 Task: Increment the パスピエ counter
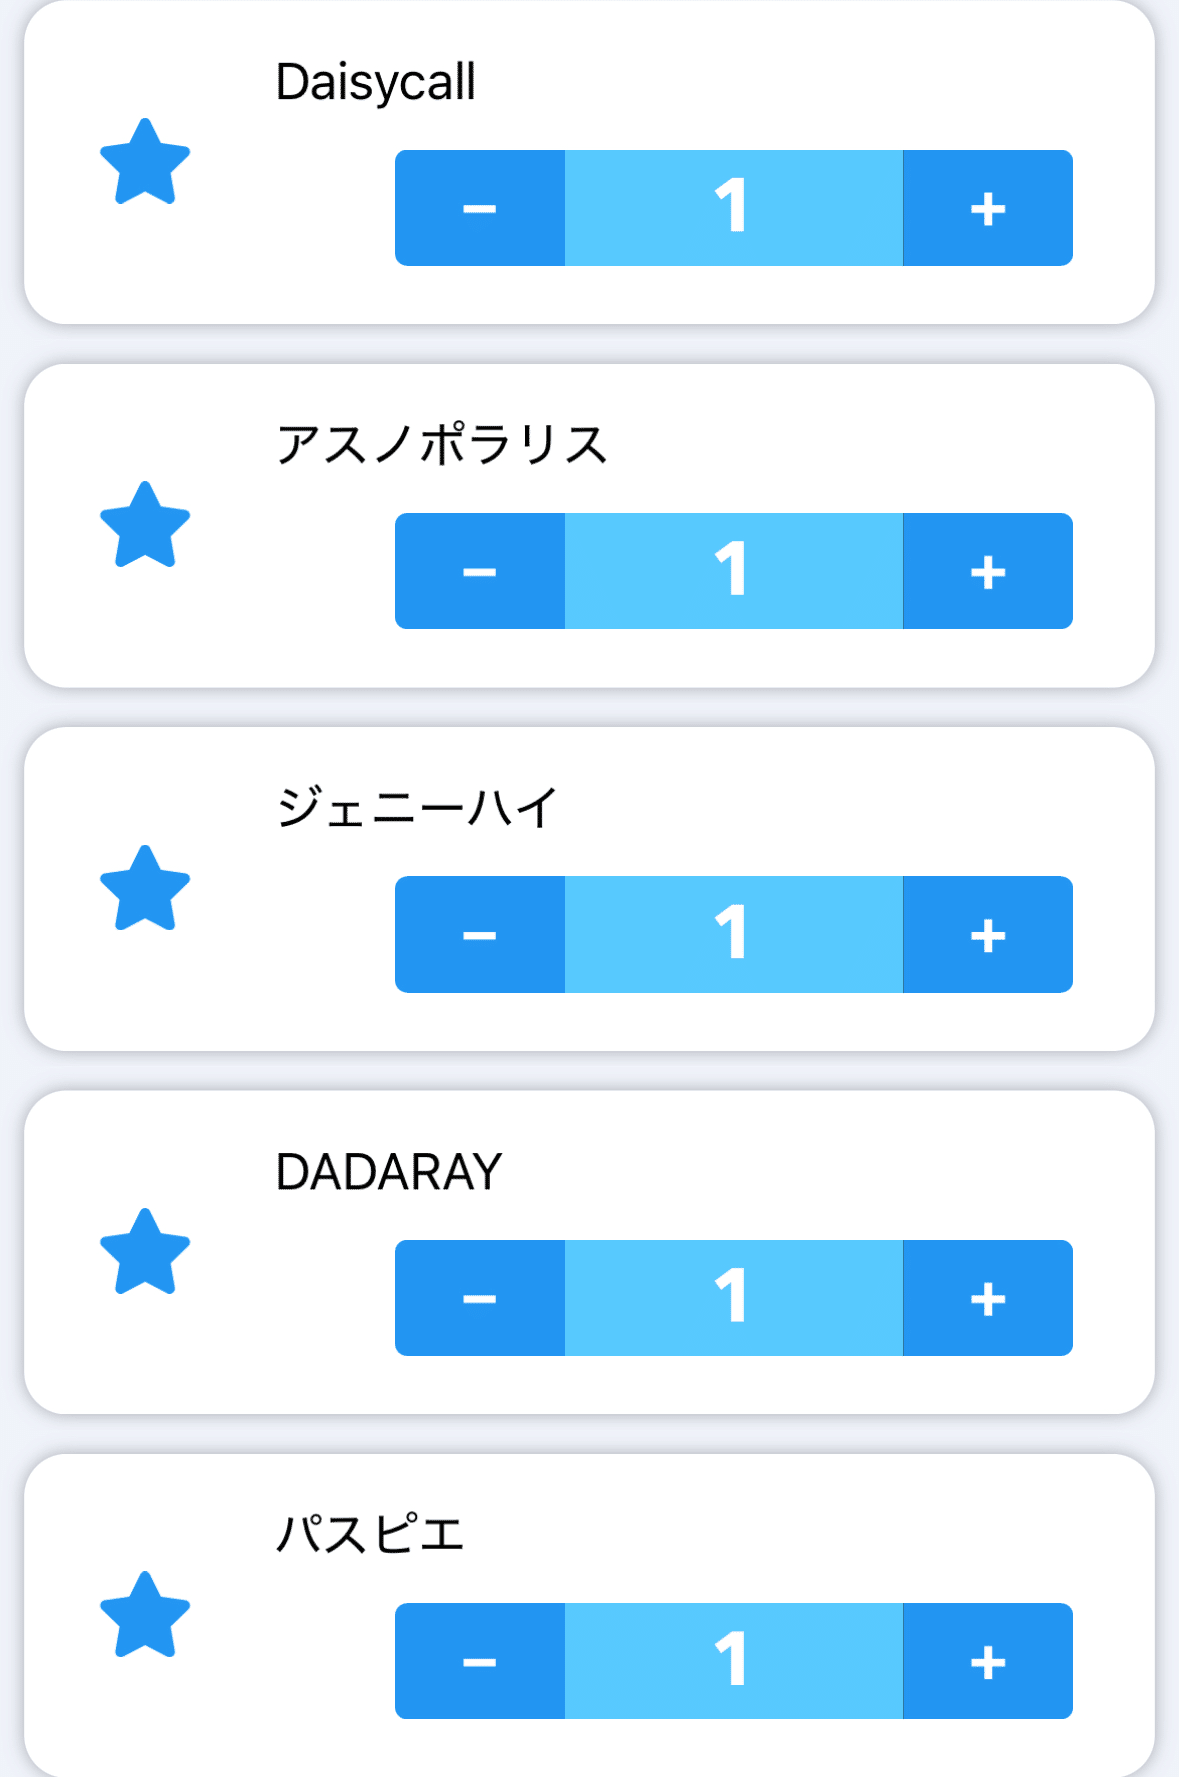tap(987, 1661)
